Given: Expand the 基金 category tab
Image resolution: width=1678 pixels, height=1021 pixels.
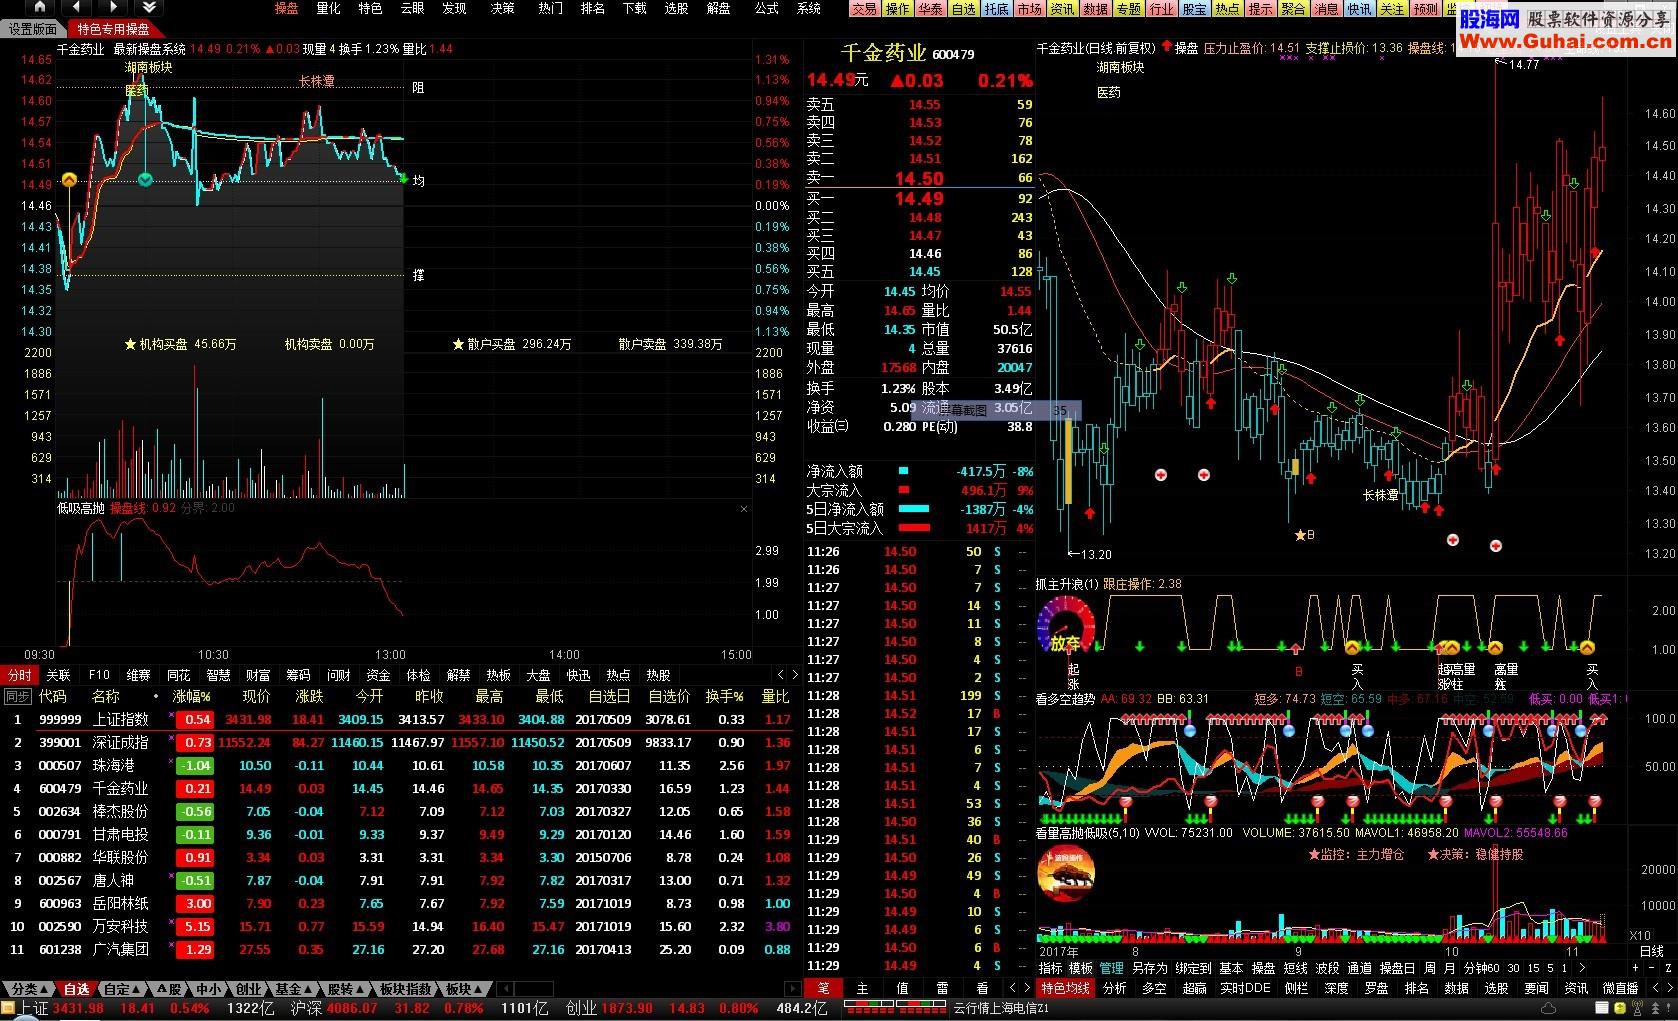Looking at the screenshot, I should pos(291,989).
